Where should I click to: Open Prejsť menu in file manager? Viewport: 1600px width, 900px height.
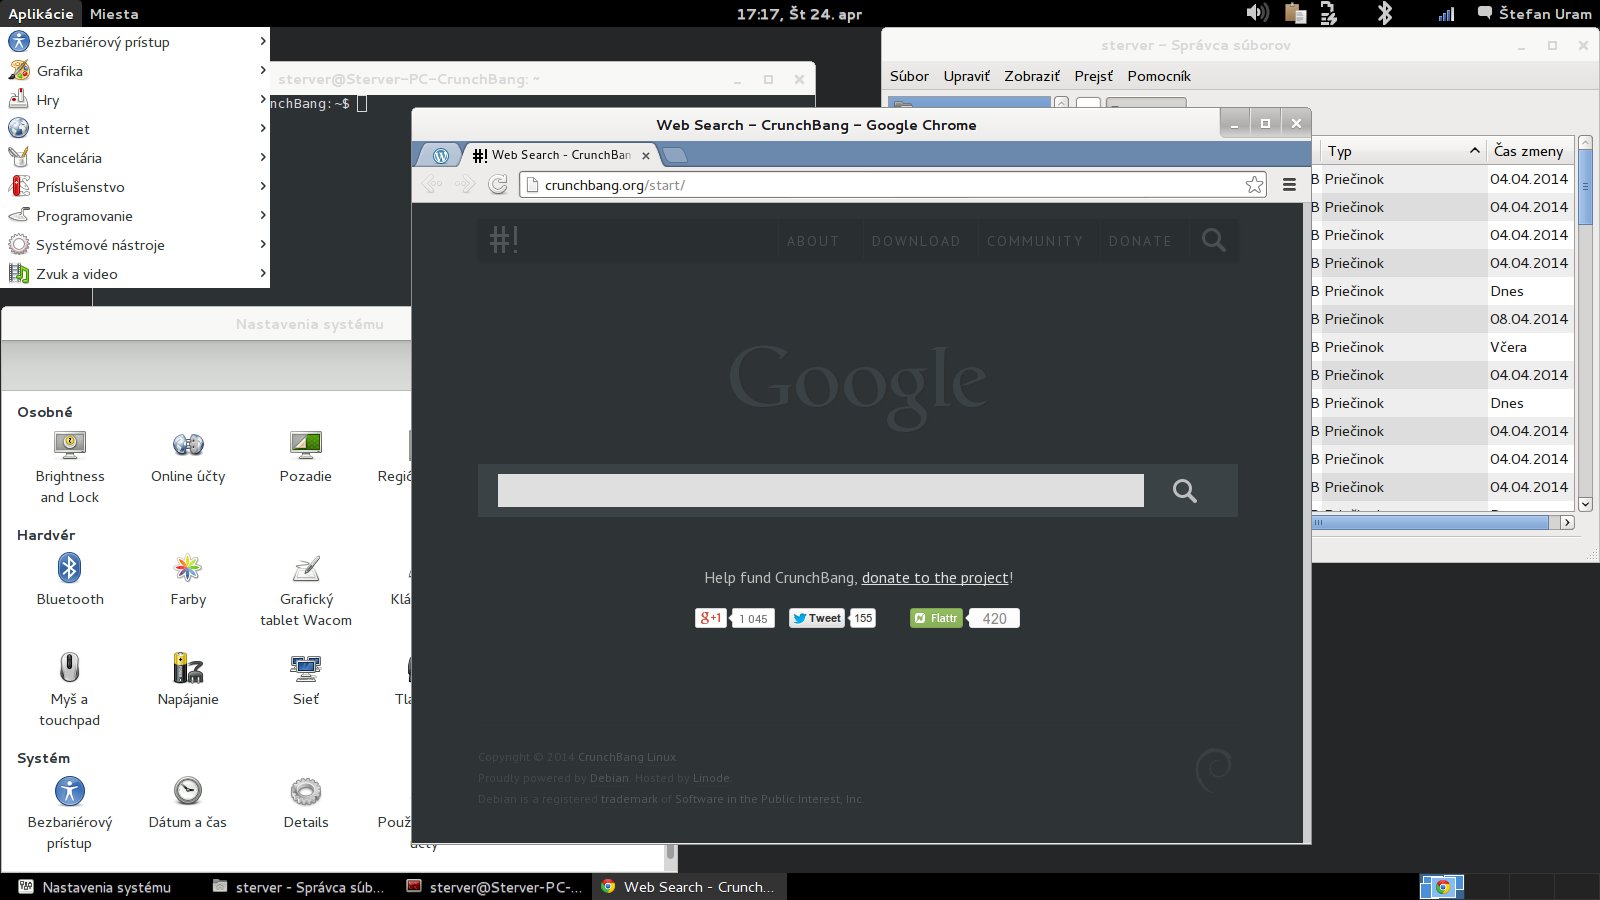click(1094, 76)
